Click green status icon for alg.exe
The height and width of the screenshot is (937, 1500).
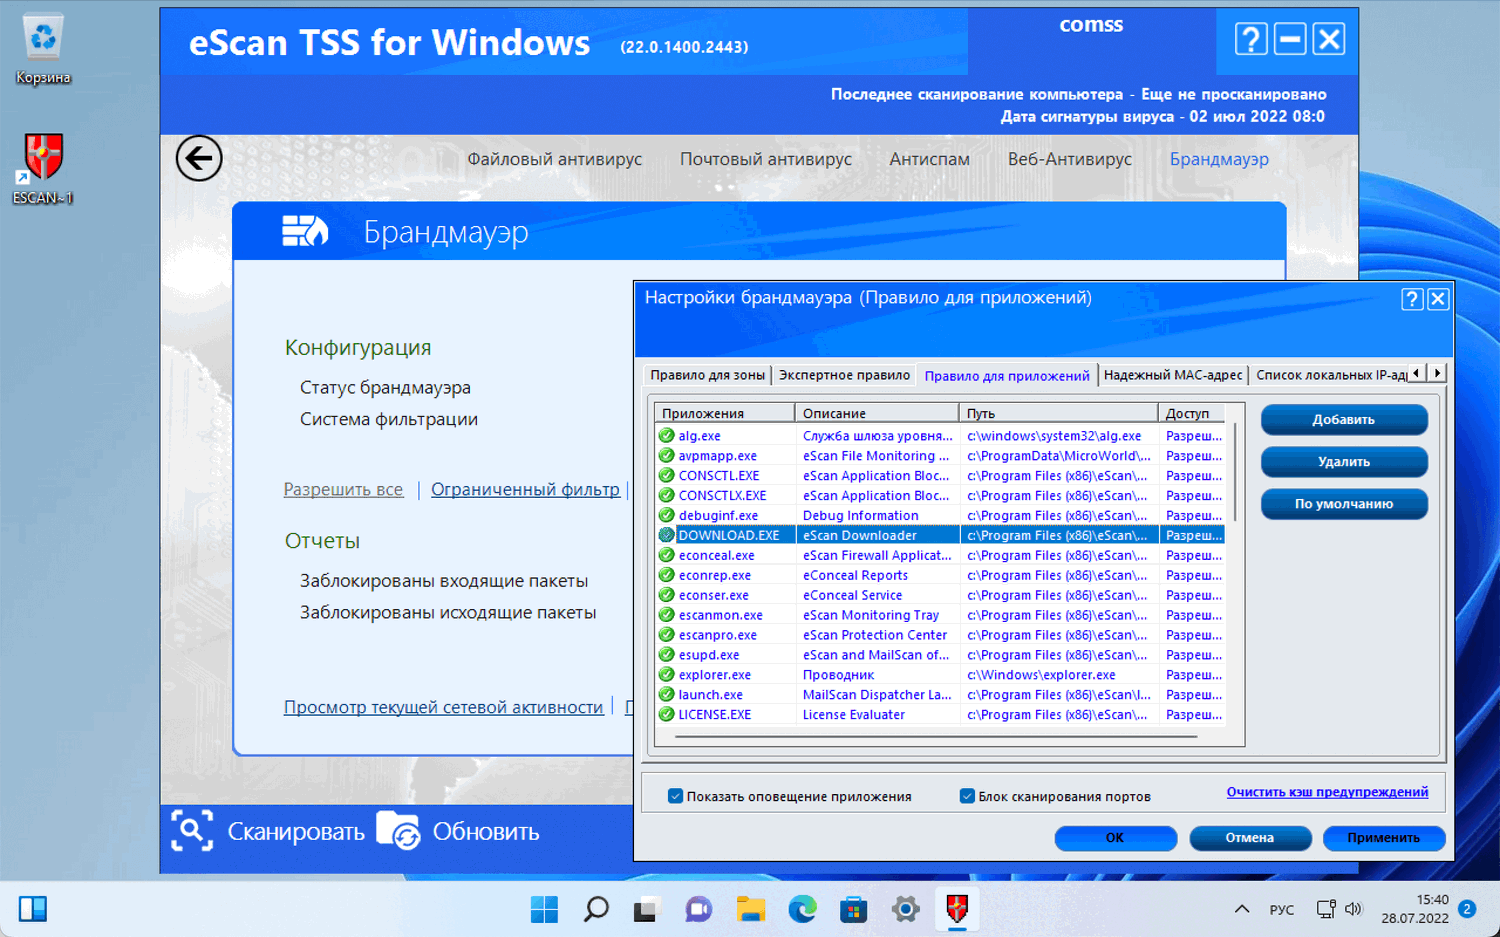tap(667, 436)
